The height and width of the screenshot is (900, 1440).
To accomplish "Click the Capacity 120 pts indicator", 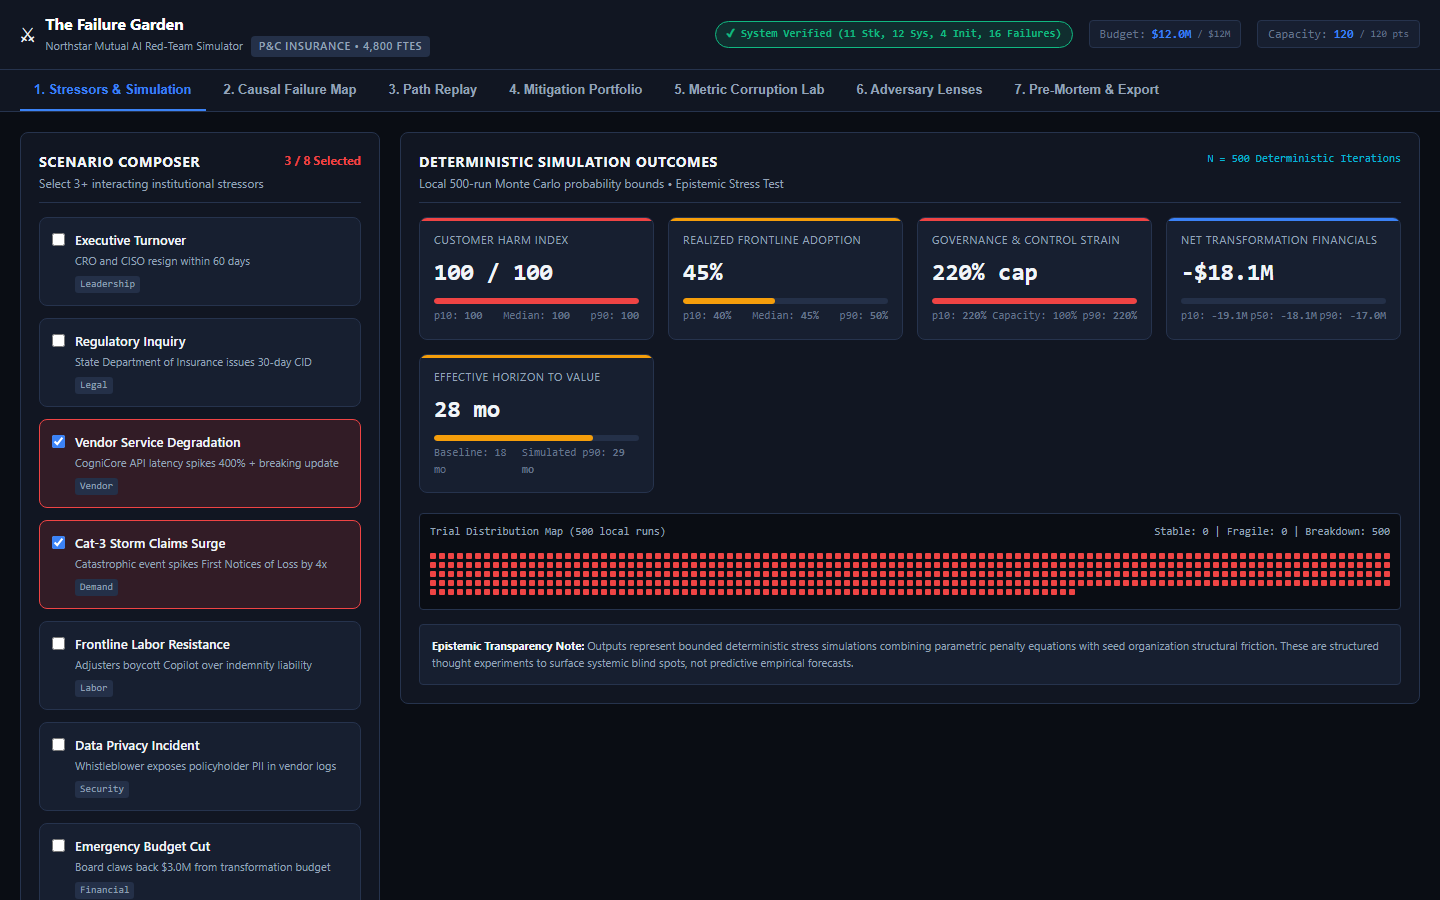I will click(x=1338, y=34).
